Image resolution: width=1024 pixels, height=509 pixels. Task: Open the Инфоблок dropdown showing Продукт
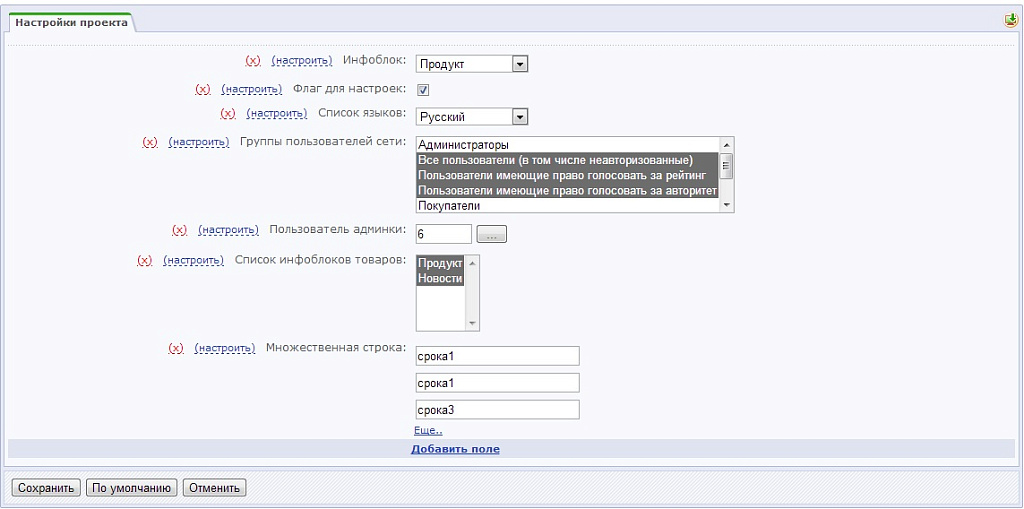coord(472,63)
